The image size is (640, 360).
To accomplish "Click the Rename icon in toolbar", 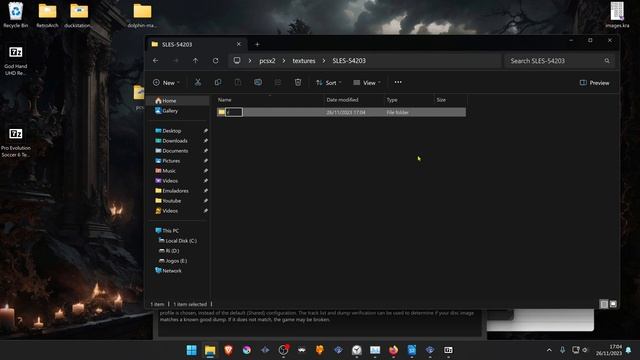I will tap(258, 82).
